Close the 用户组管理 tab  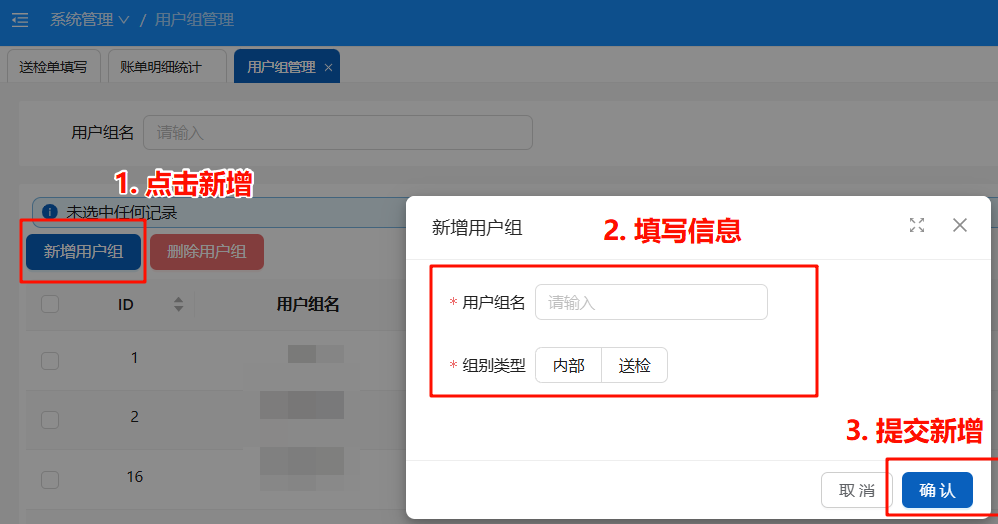click(328, 68)
